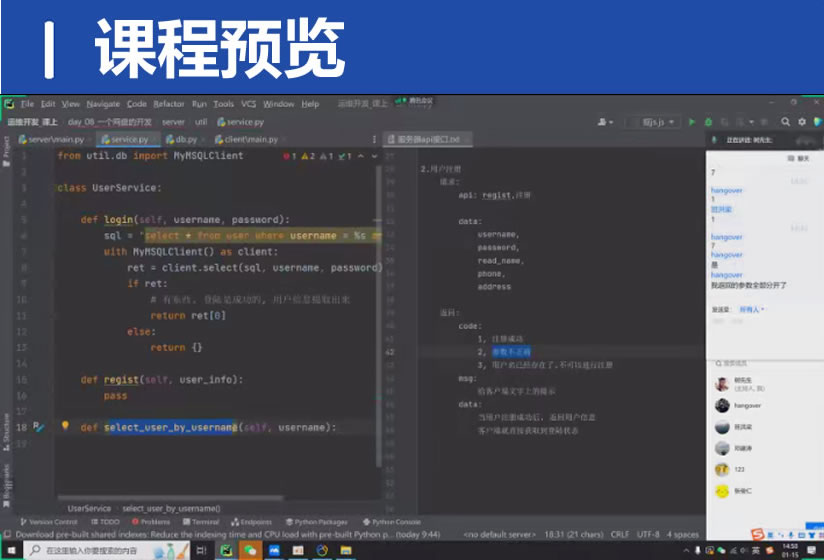
Task: Click the '<no default server>' status entry
Action: [x=499, y=534]
